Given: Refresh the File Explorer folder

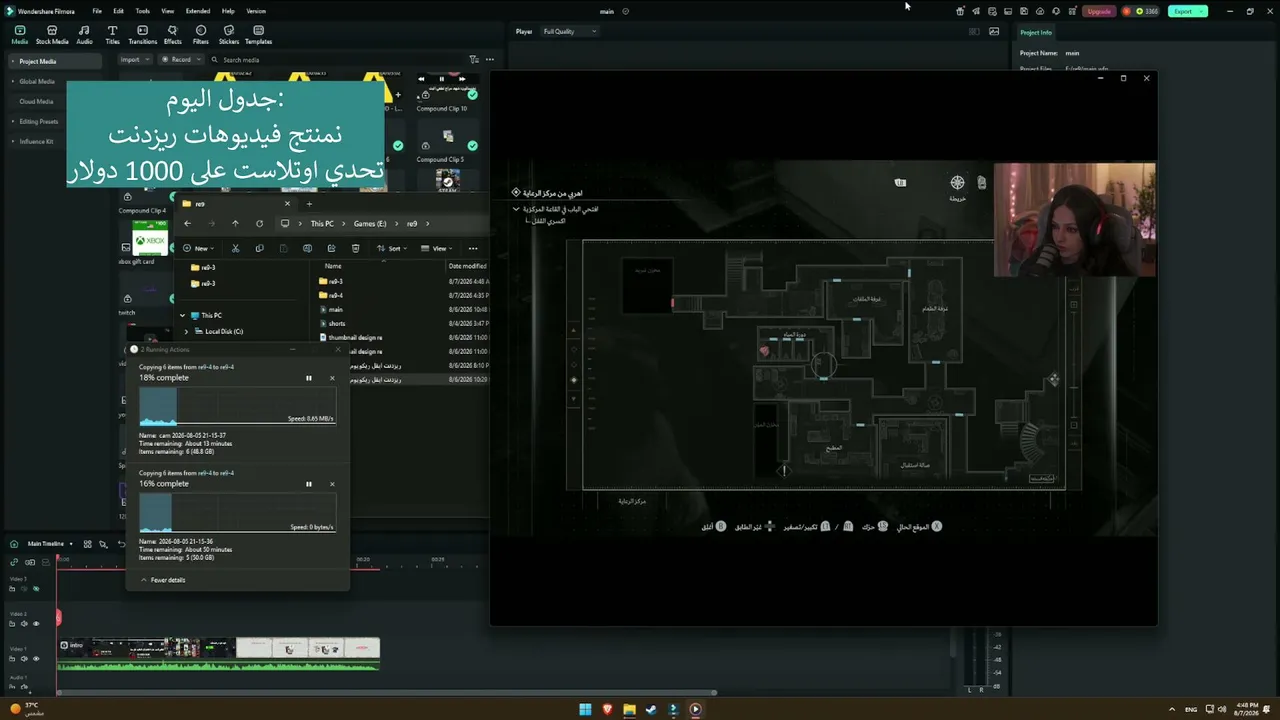Looking at the screenshot, I should click(x=259, y=224).
